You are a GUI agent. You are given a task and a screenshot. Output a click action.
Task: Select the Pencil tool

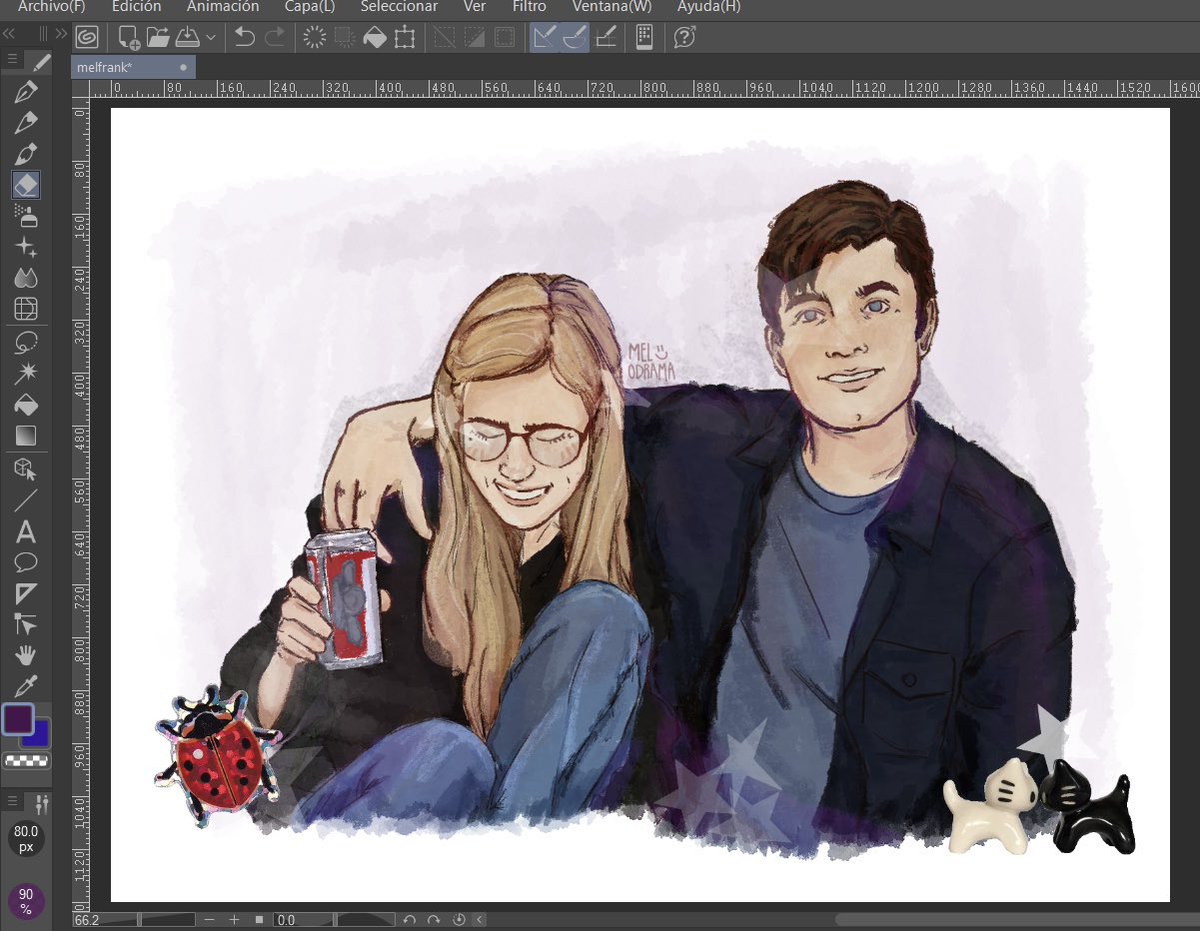coord(26,124)
